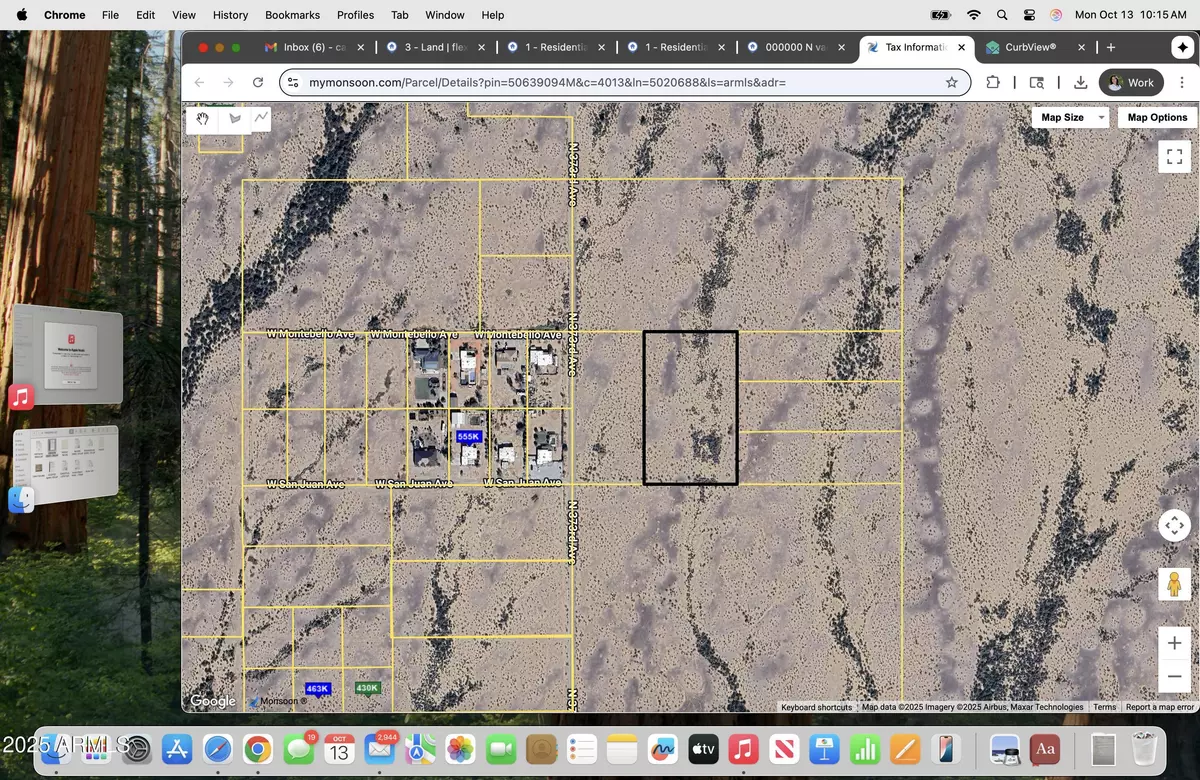Select the polygon shape drawing tool

click(235, 119)
